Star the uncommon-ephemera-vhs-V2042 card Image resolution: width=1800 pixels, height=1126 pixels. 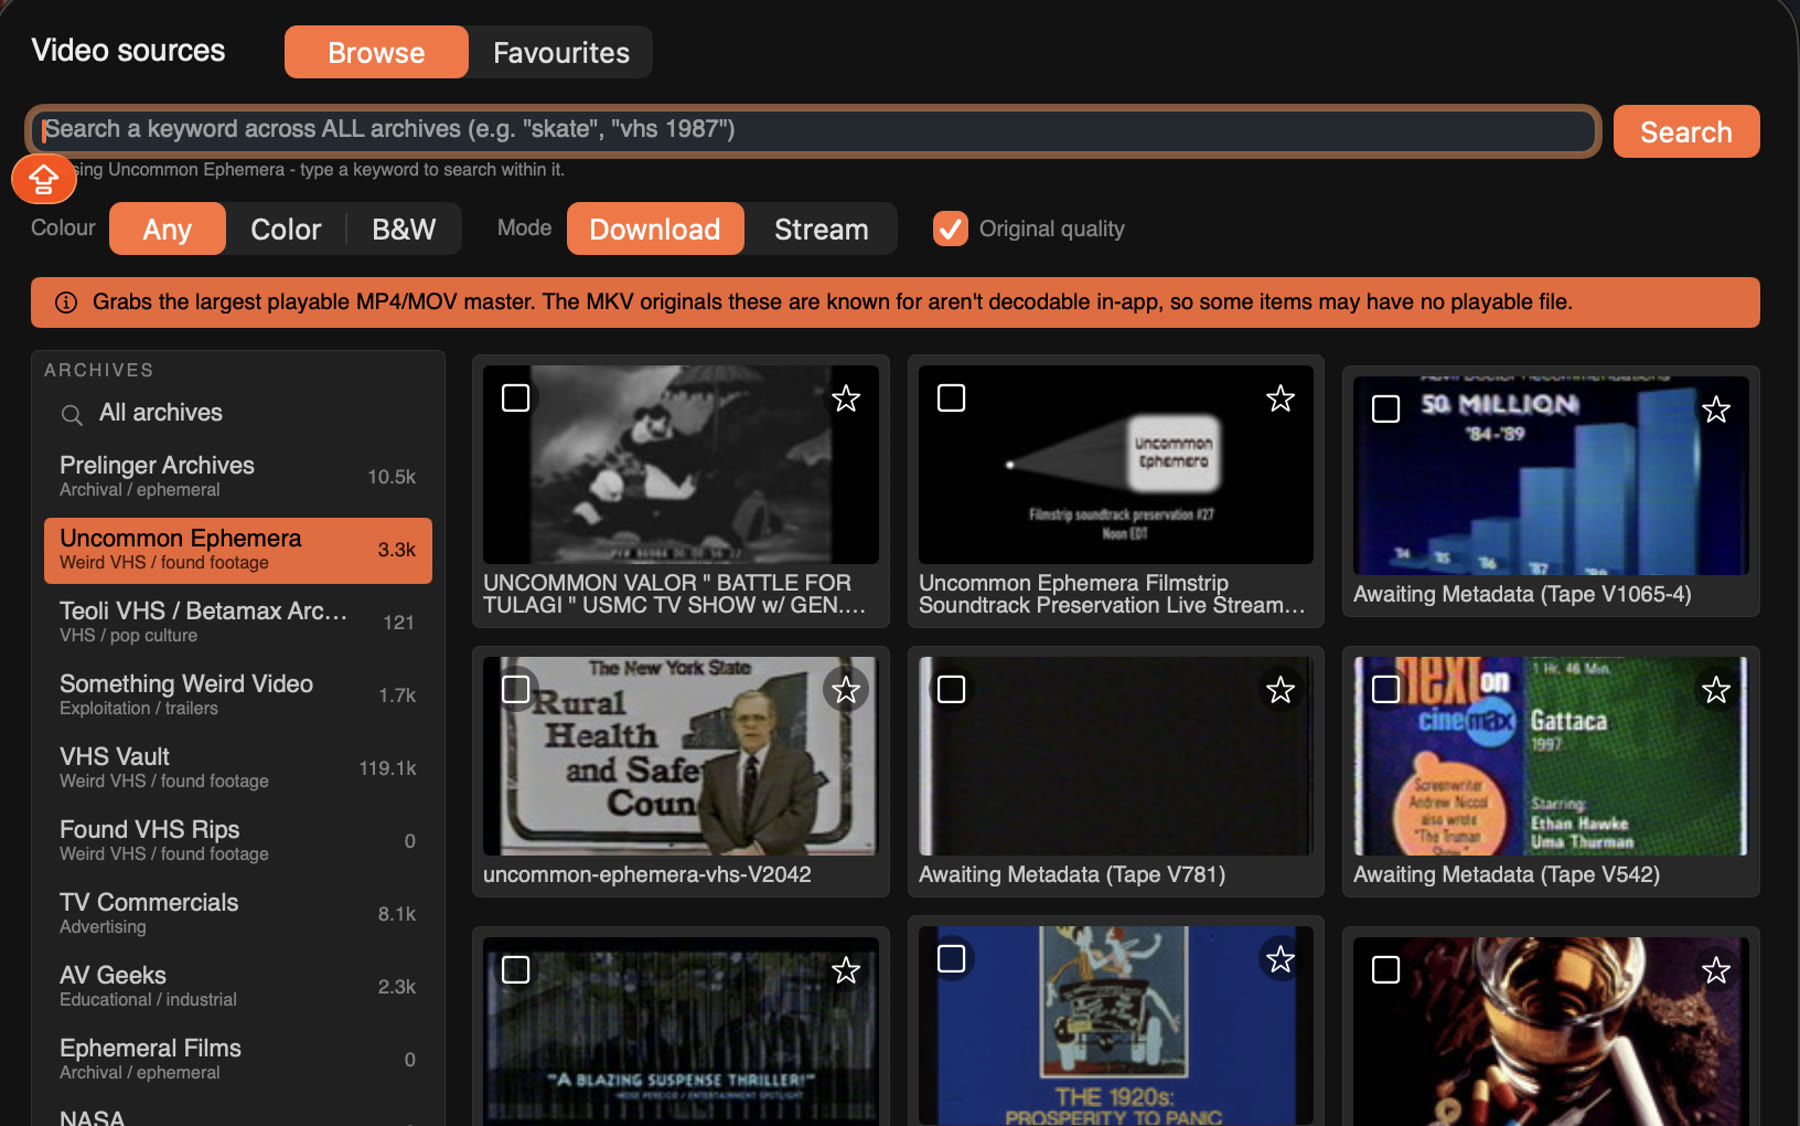point(846,690)
